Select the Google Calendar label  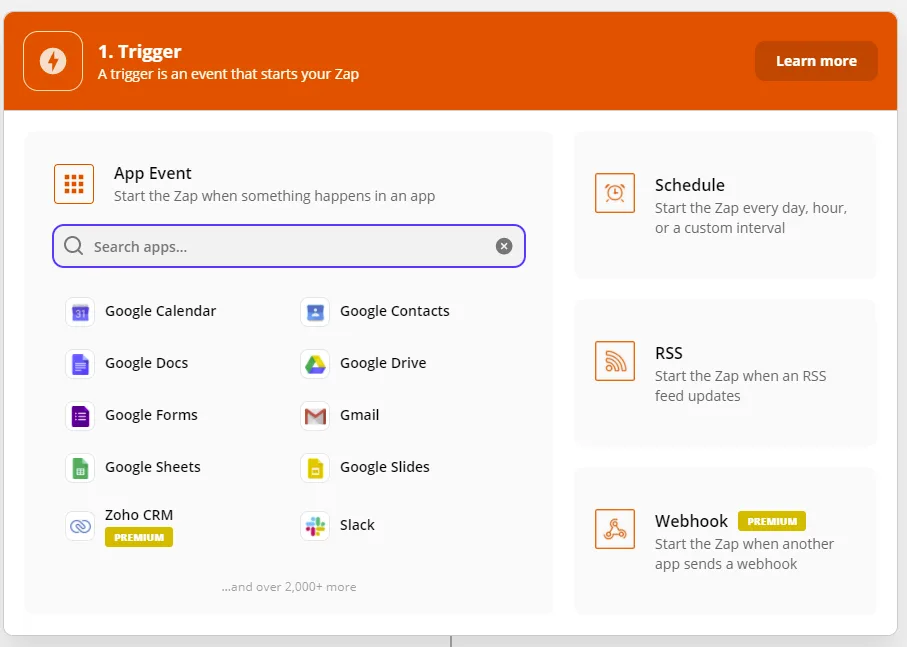click(x=160, y=311)
